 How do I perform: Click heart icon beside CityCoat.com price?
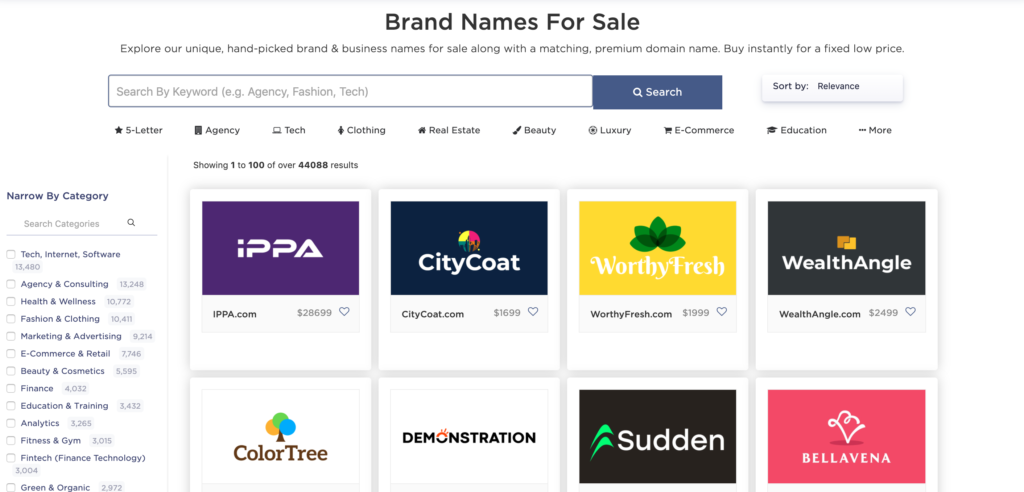pos(533,312)
